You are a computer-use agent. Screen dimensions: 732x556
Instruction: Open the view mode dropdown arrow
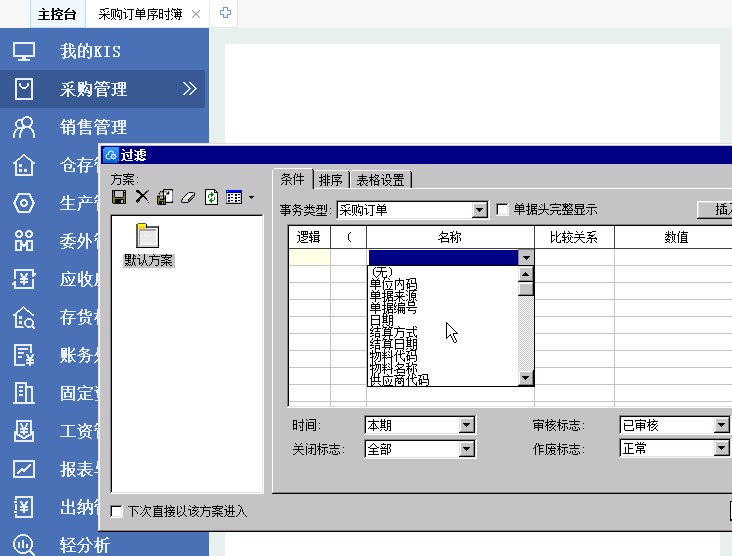(251, 197)
